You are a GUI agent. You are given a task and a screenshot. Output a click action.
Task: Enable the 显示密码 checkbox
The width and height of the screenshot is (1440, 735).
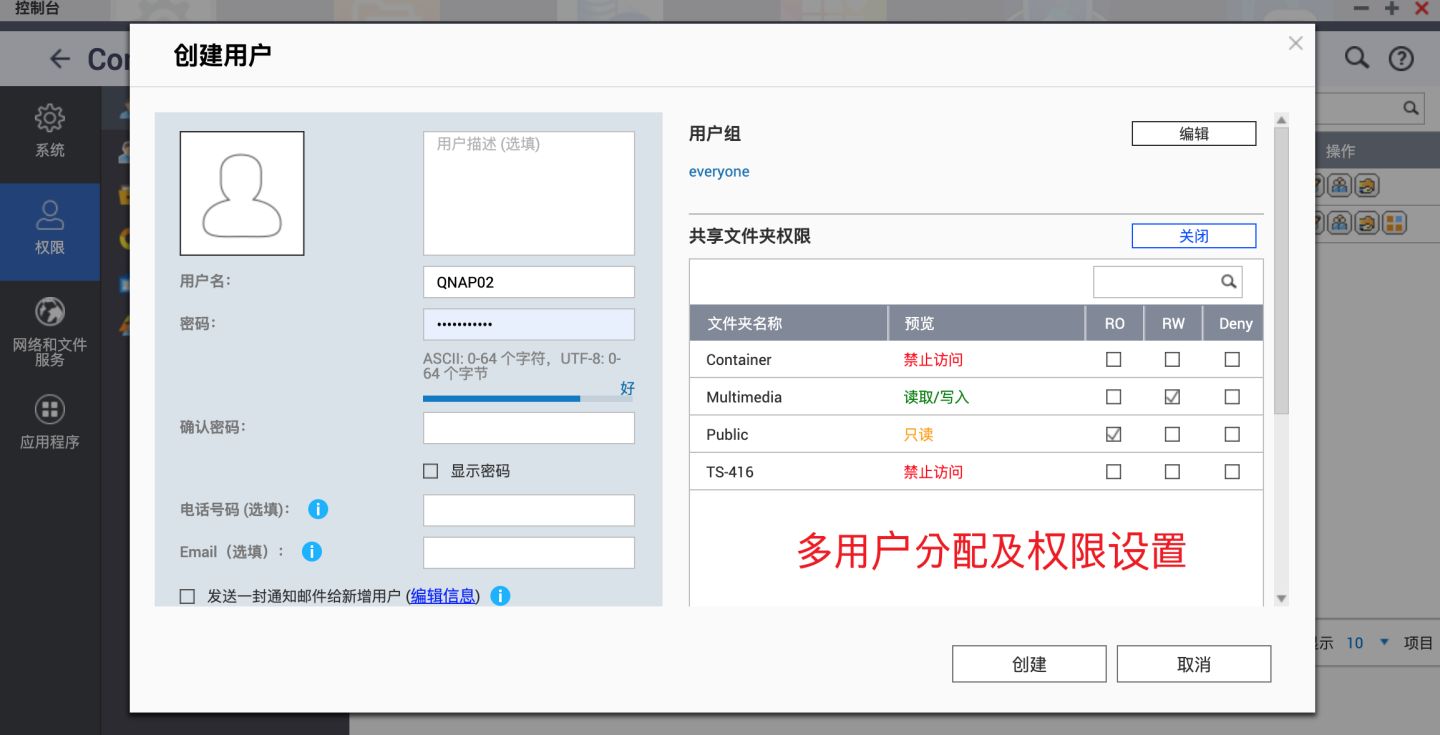[x=430, y=470]
